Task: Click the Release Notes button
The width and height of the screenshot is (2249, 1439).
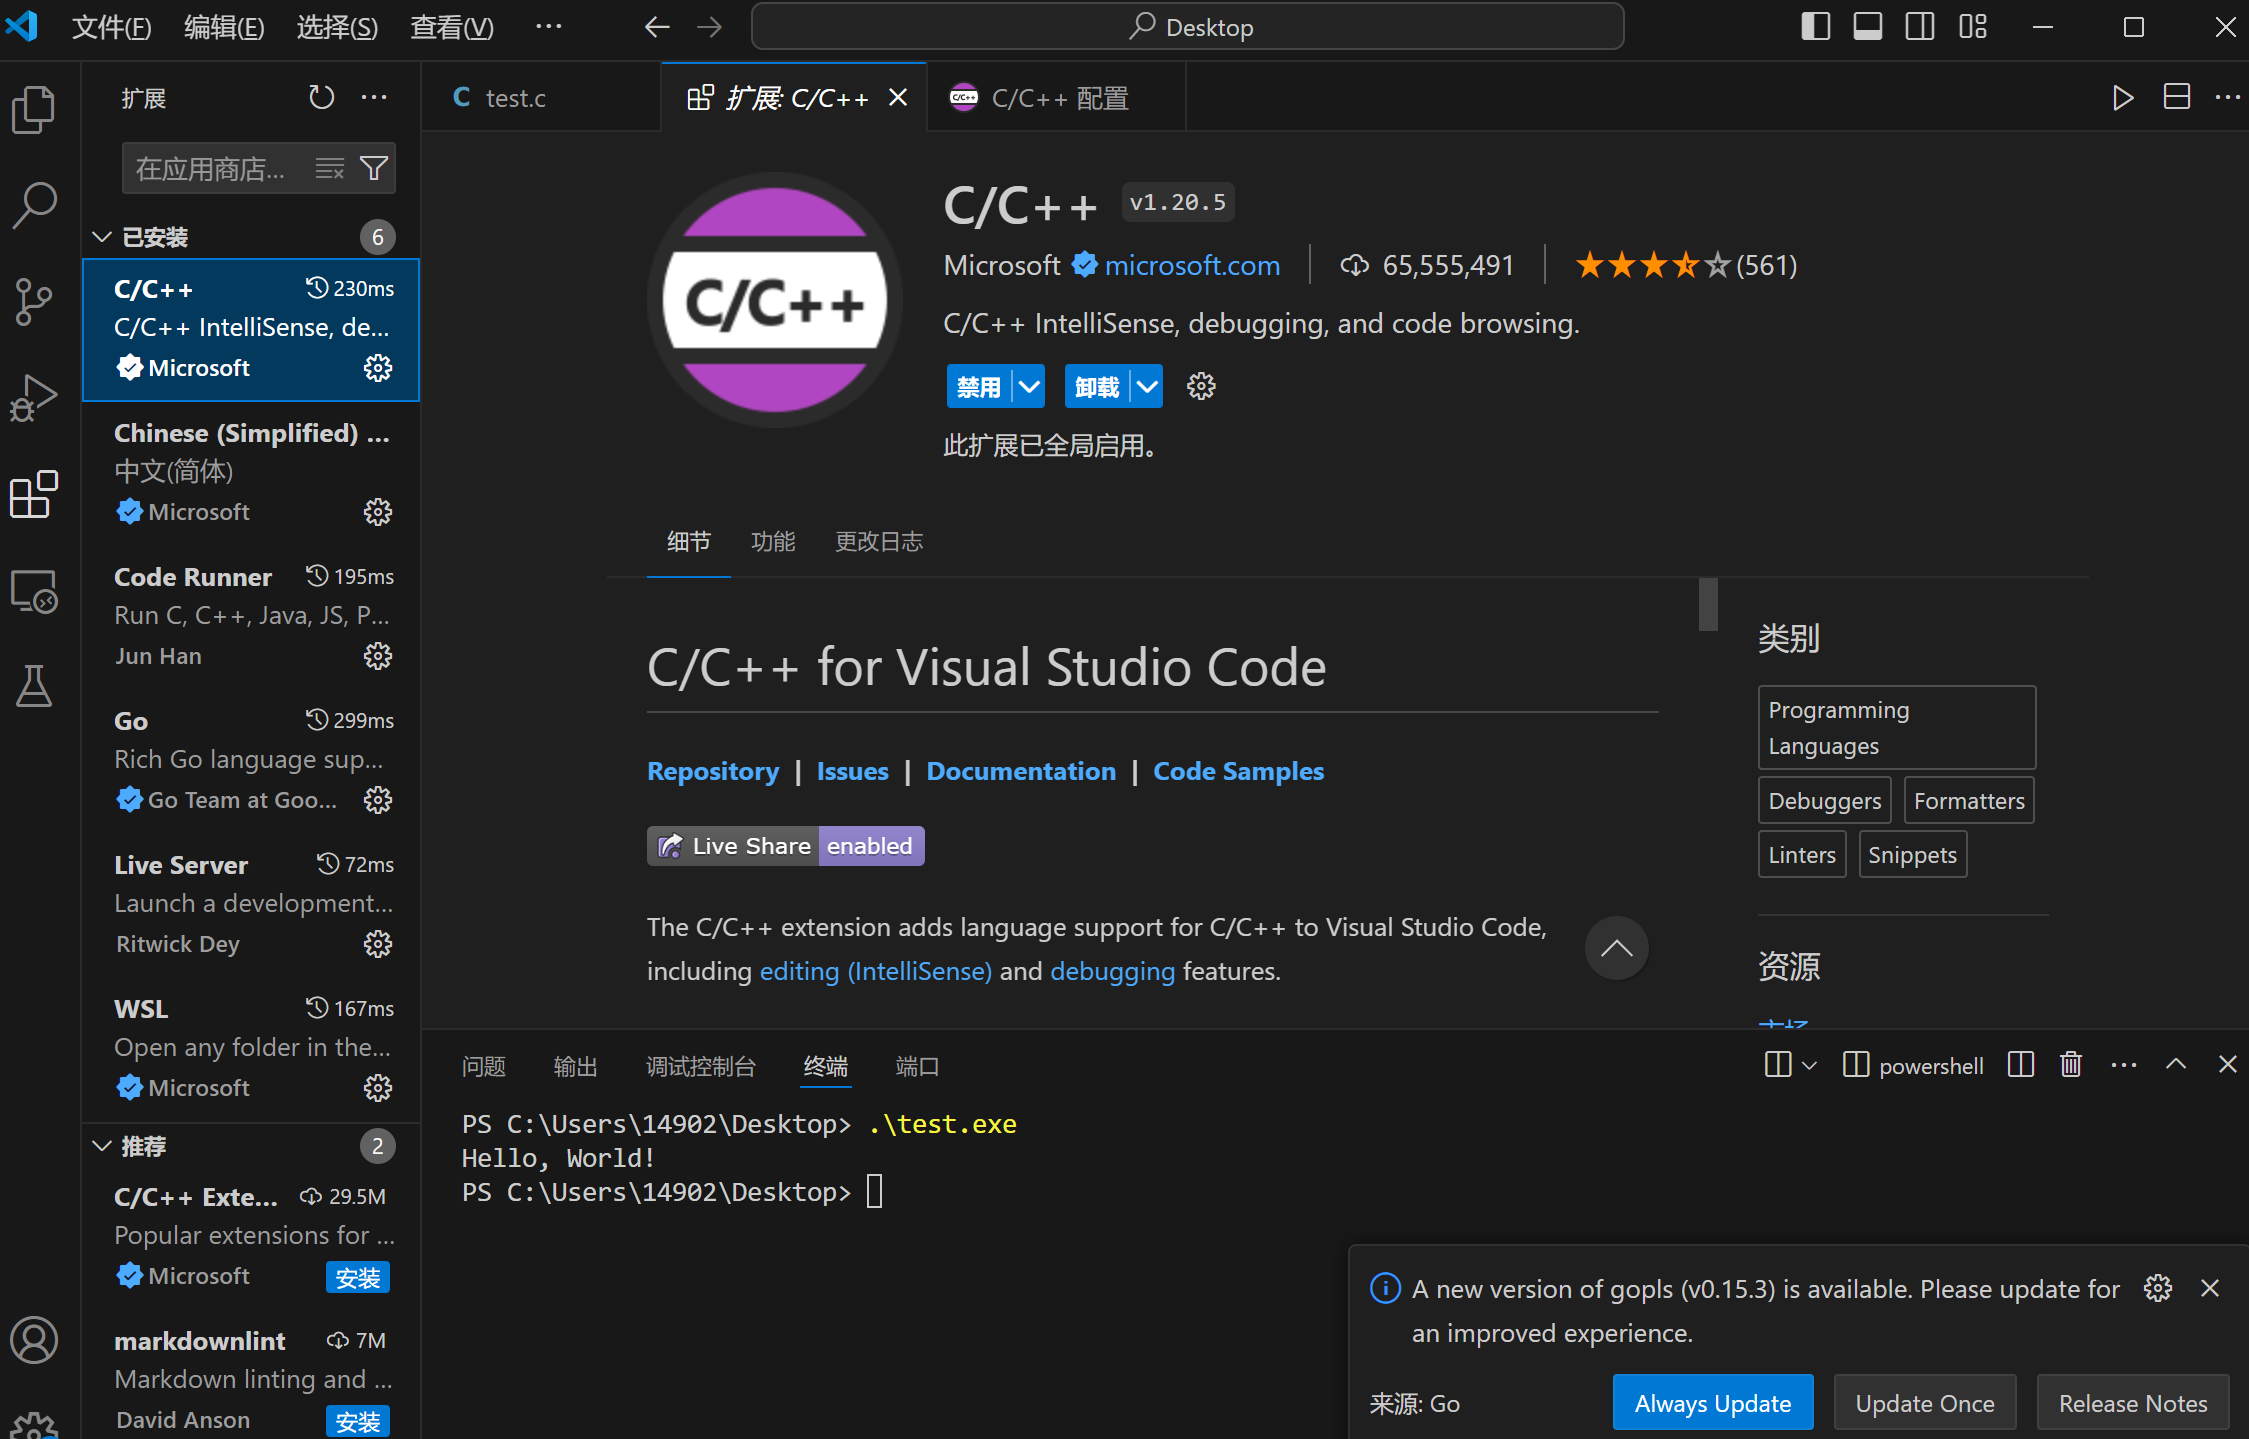Action: (2132, 1402)
